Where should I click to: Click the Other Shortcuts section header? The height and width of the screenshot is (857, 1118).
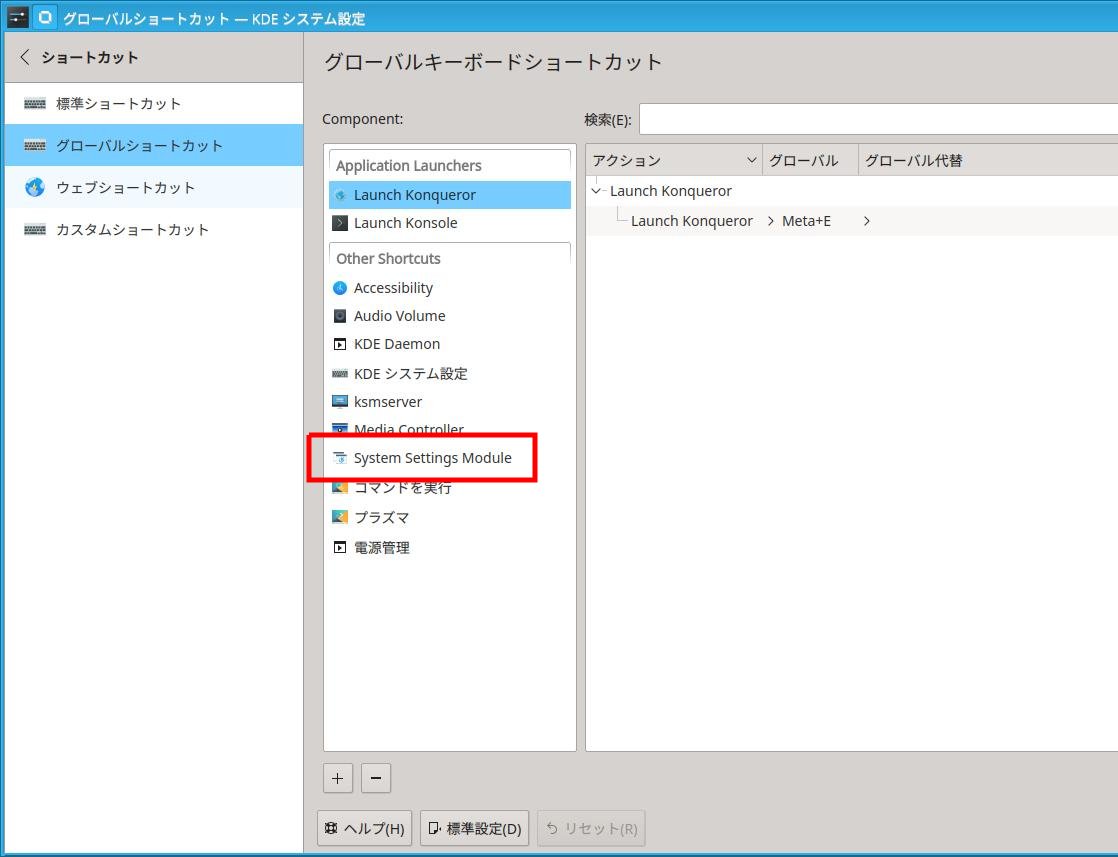pyautogui.click(x=450, y=259)
